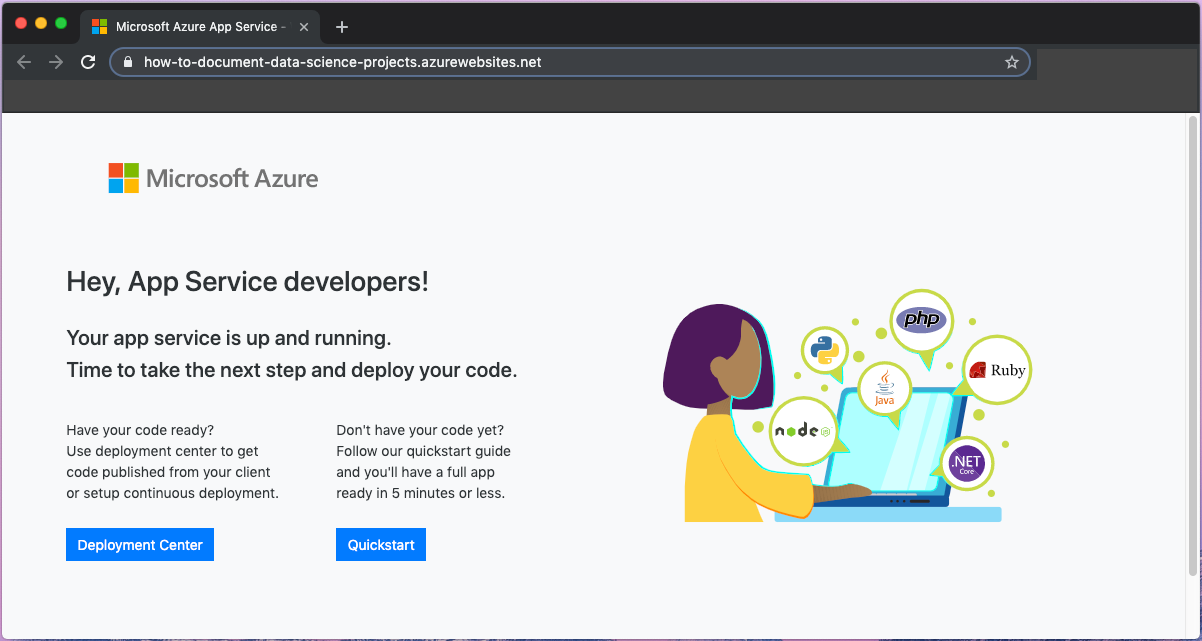Open a new browser tab
This screenshot has height=641, width=1202.
(x=341, y=27)
